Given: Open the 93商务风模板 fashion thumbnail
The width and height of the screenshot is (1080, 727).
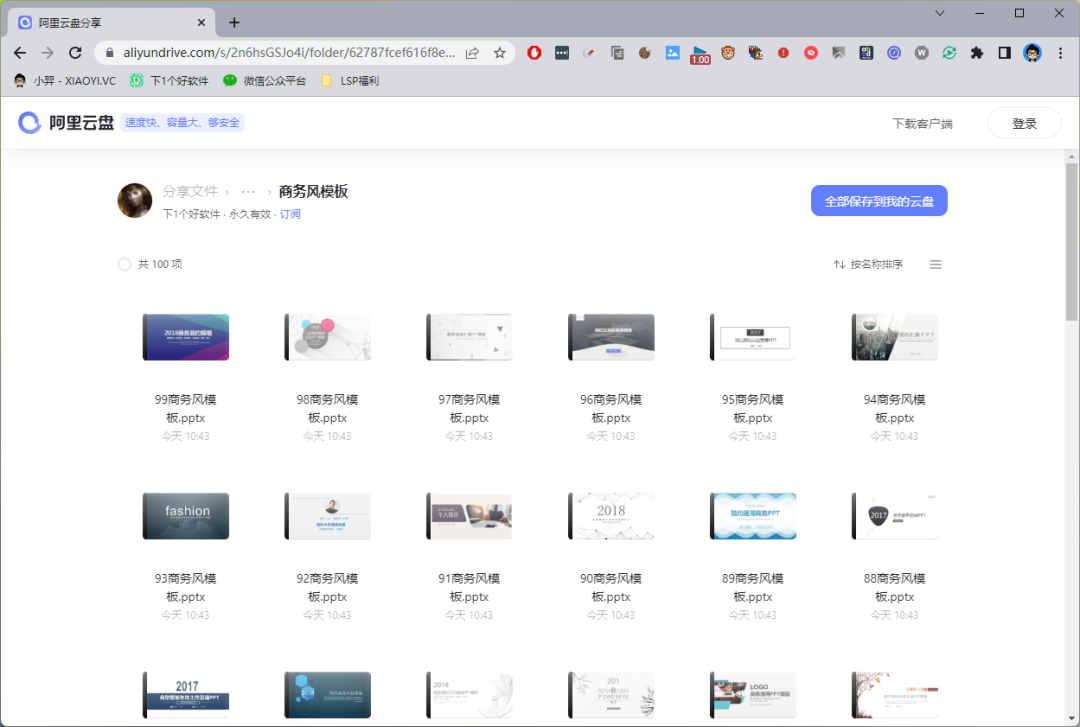Looking at the screenshot, I should pyautogui.click(x=186, y=516).
